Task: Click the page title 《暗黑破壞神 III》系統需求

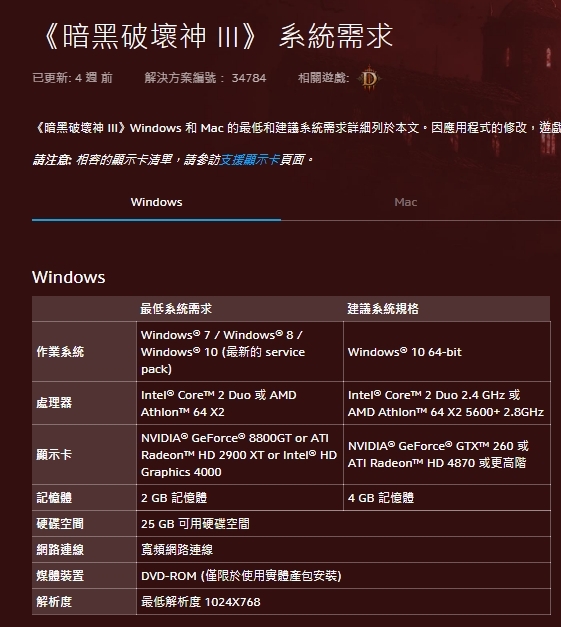Action: [x=217, y=36]
